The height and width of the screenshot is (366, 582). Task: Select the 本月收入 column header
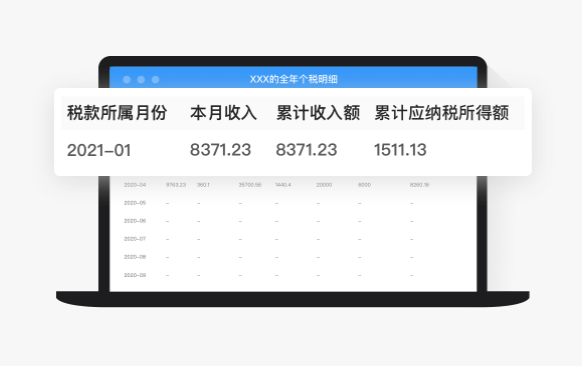point(223,113)
